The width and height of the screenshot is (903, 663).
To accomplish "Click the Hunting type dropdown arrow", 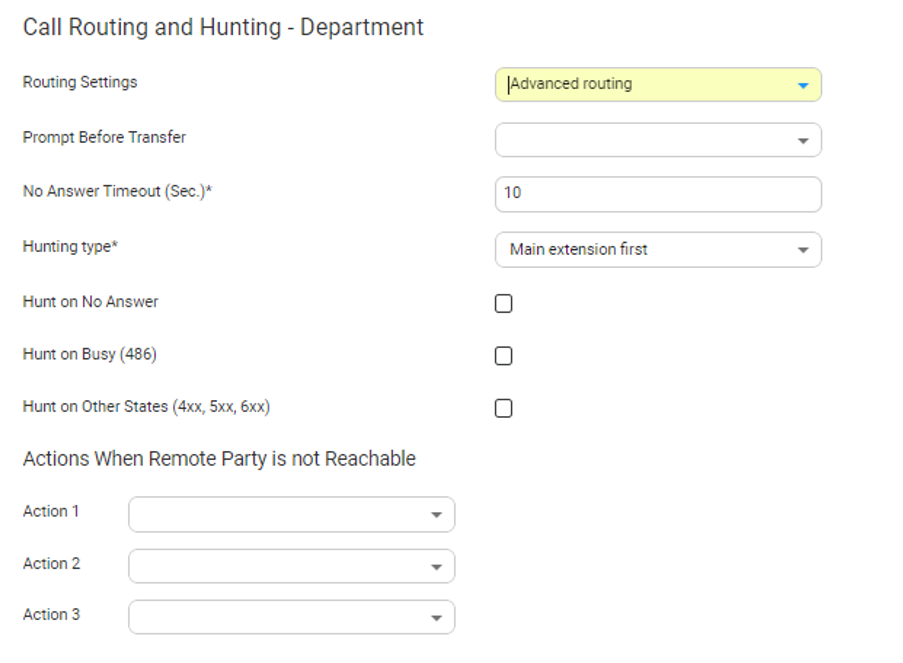I will tap(802, 251).
